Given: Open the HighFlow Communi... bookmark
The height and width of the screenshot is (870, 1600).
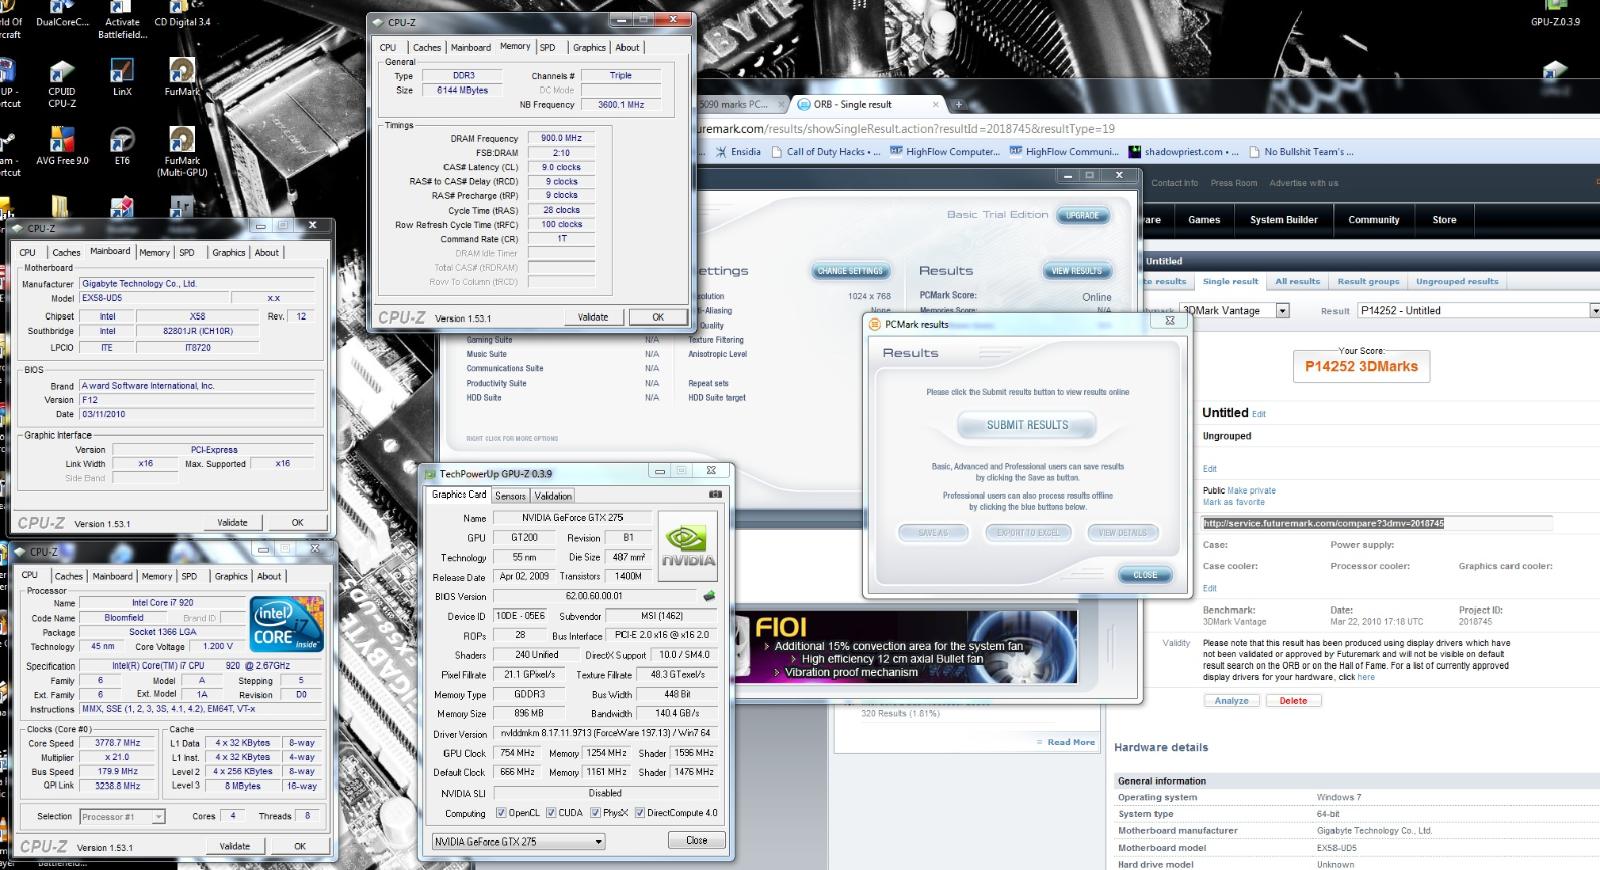Looking at the screenshot, I should click(1064, 152).
